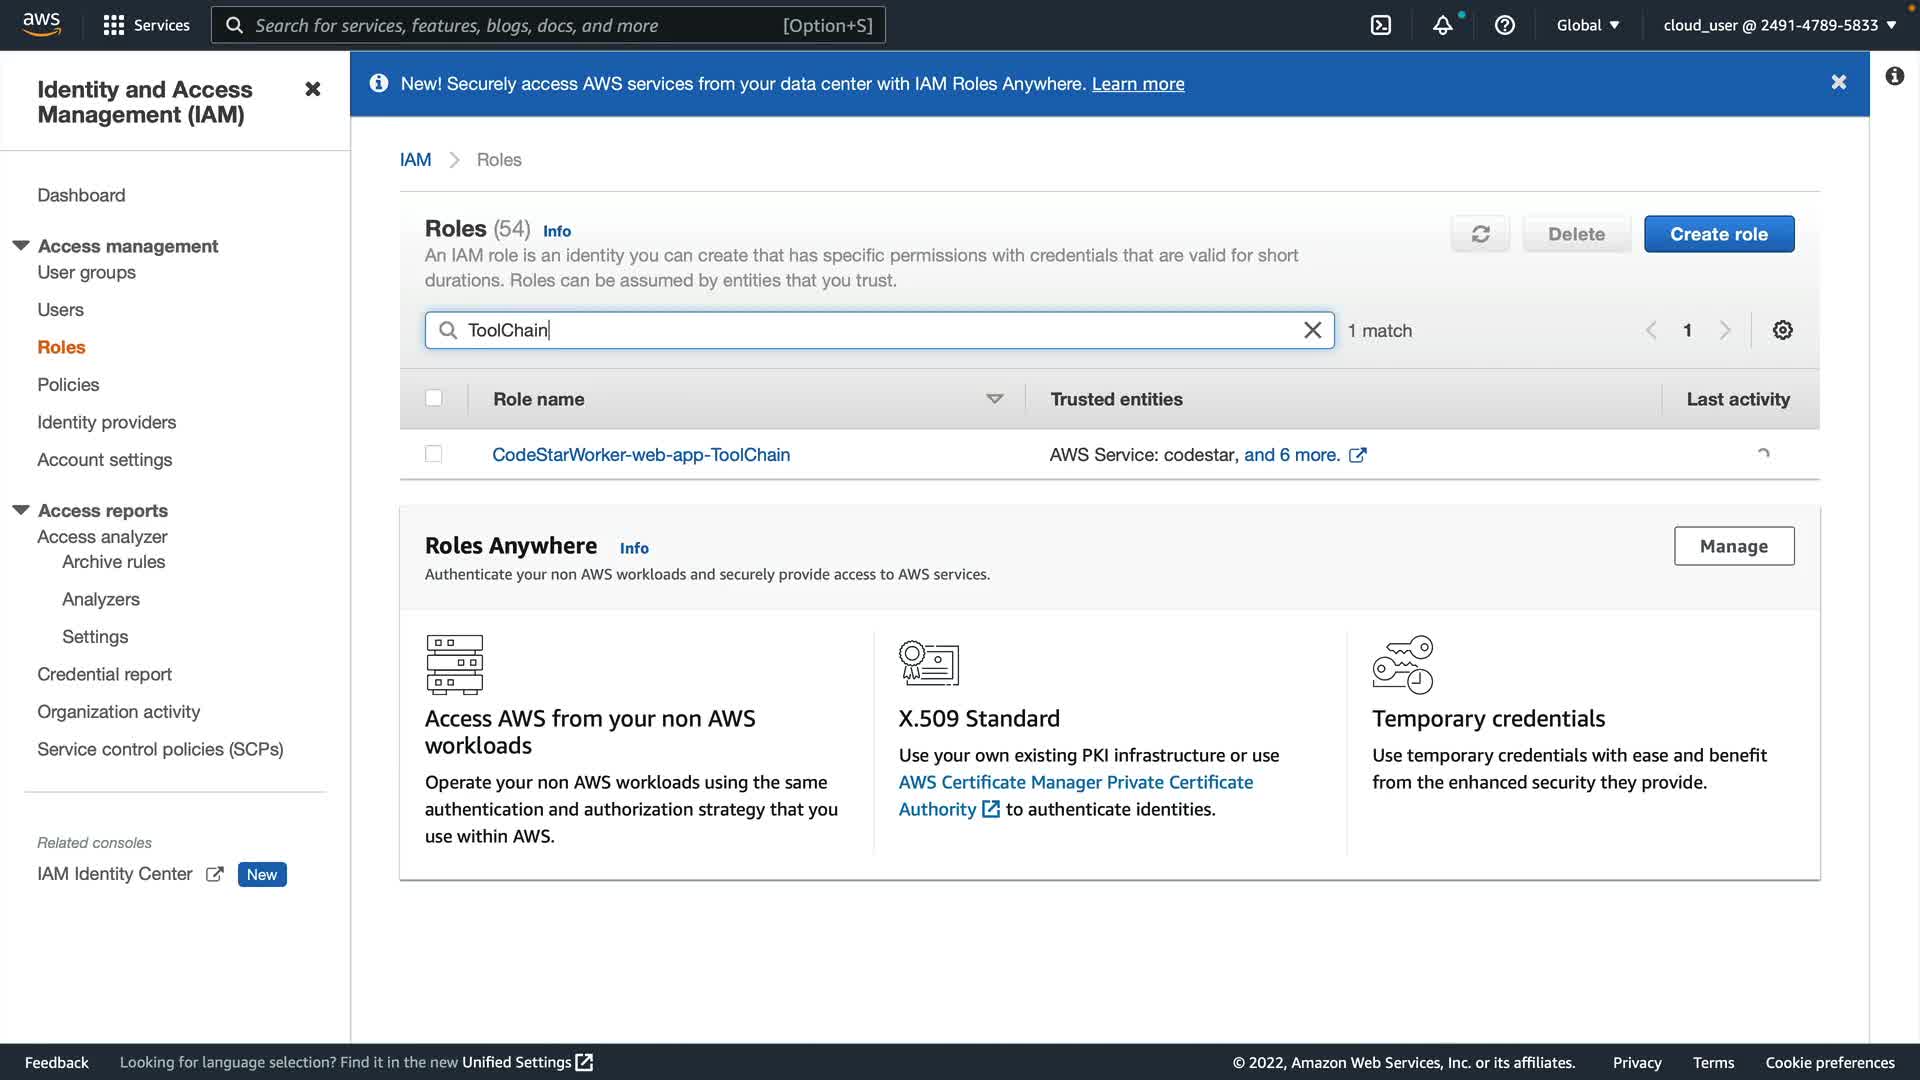
Task: Collapse the Access management section
Action: [21, 245]
